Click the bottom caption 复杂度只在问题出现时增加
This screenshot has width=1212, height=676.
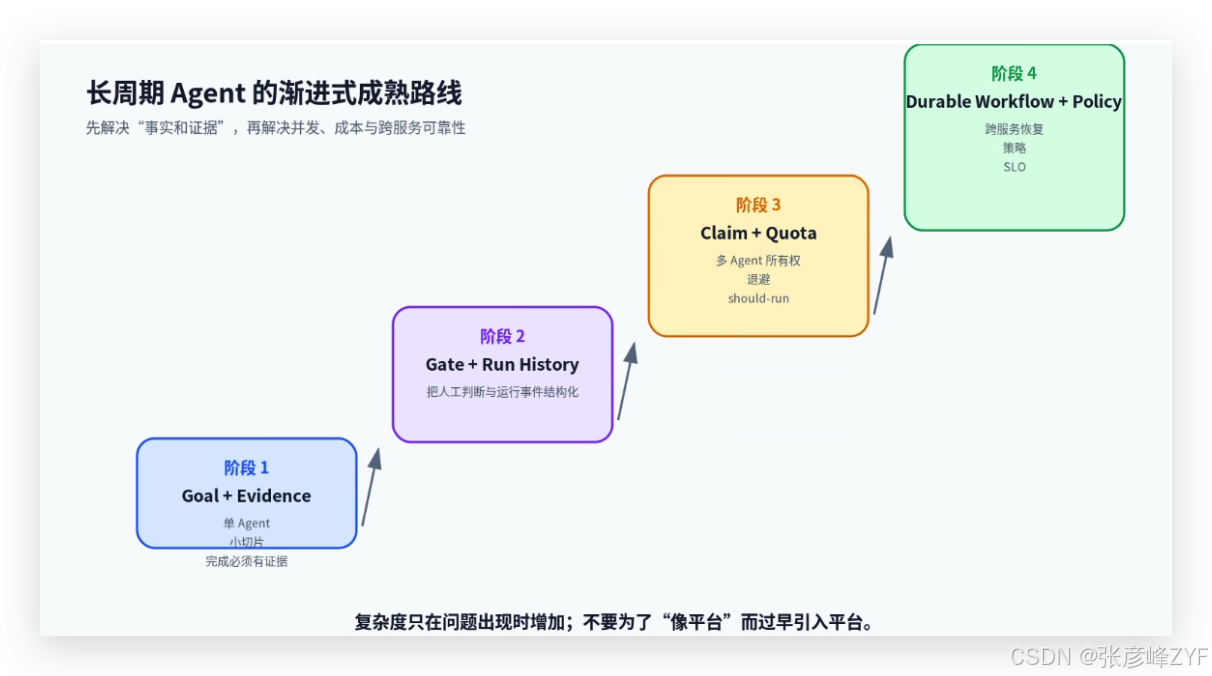click(615, 622)
